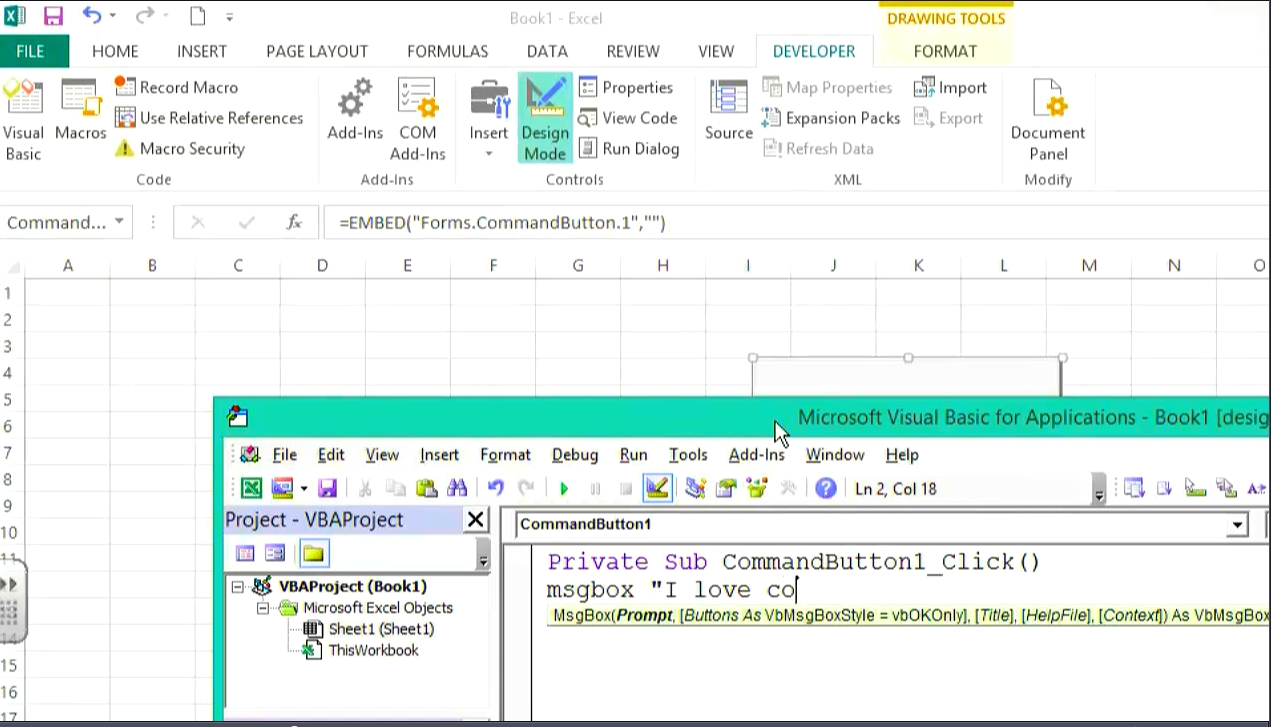Click Undo in Excel quick access toolbar
Viewport: 1271px width, 727px height.
pos(91,16)
